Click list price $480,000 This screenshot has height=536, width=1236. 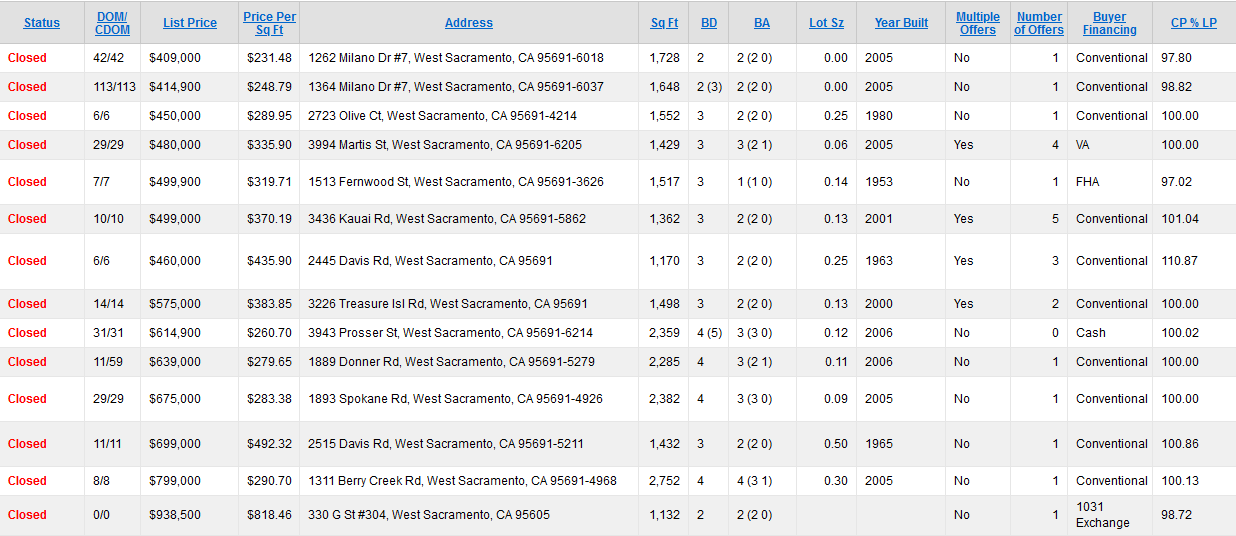[175, 145]
